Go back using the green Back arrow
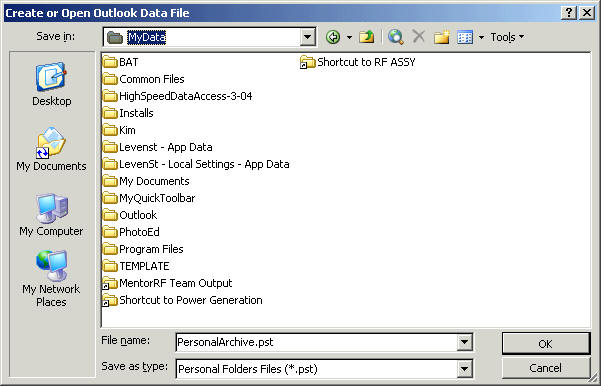Viewport: 601px width, 386px height. tap(333, 37)
